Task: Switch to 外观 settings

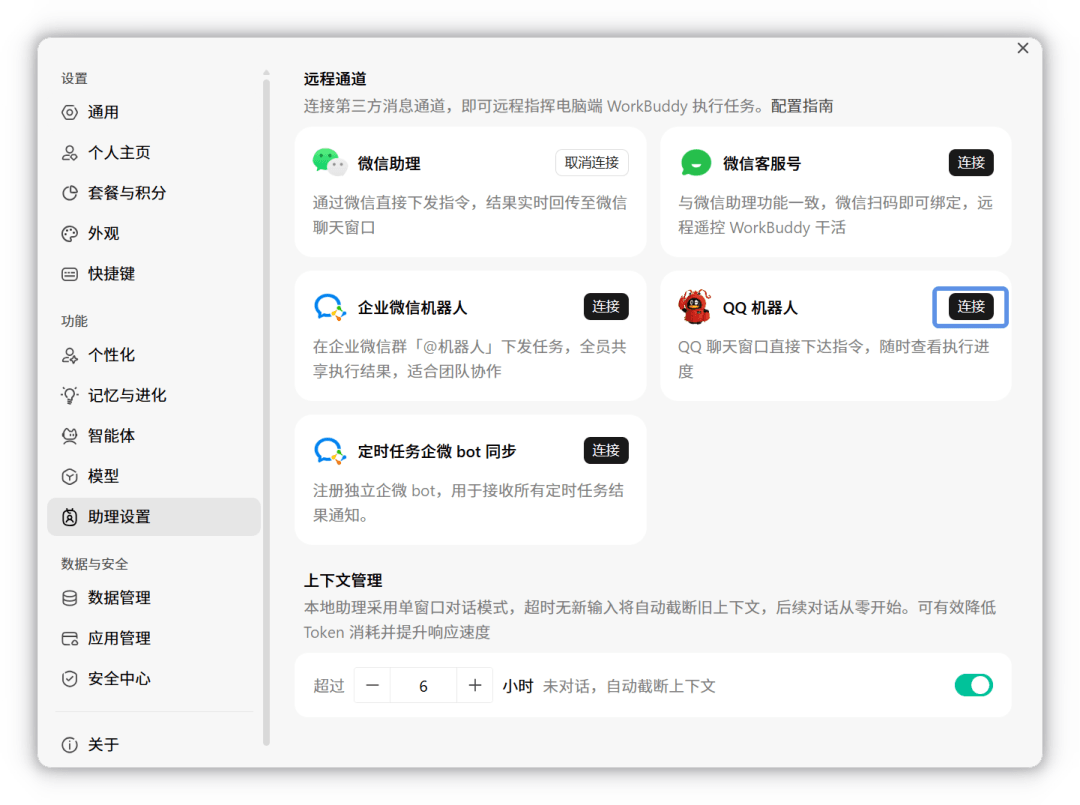Action: coord(154,233)
